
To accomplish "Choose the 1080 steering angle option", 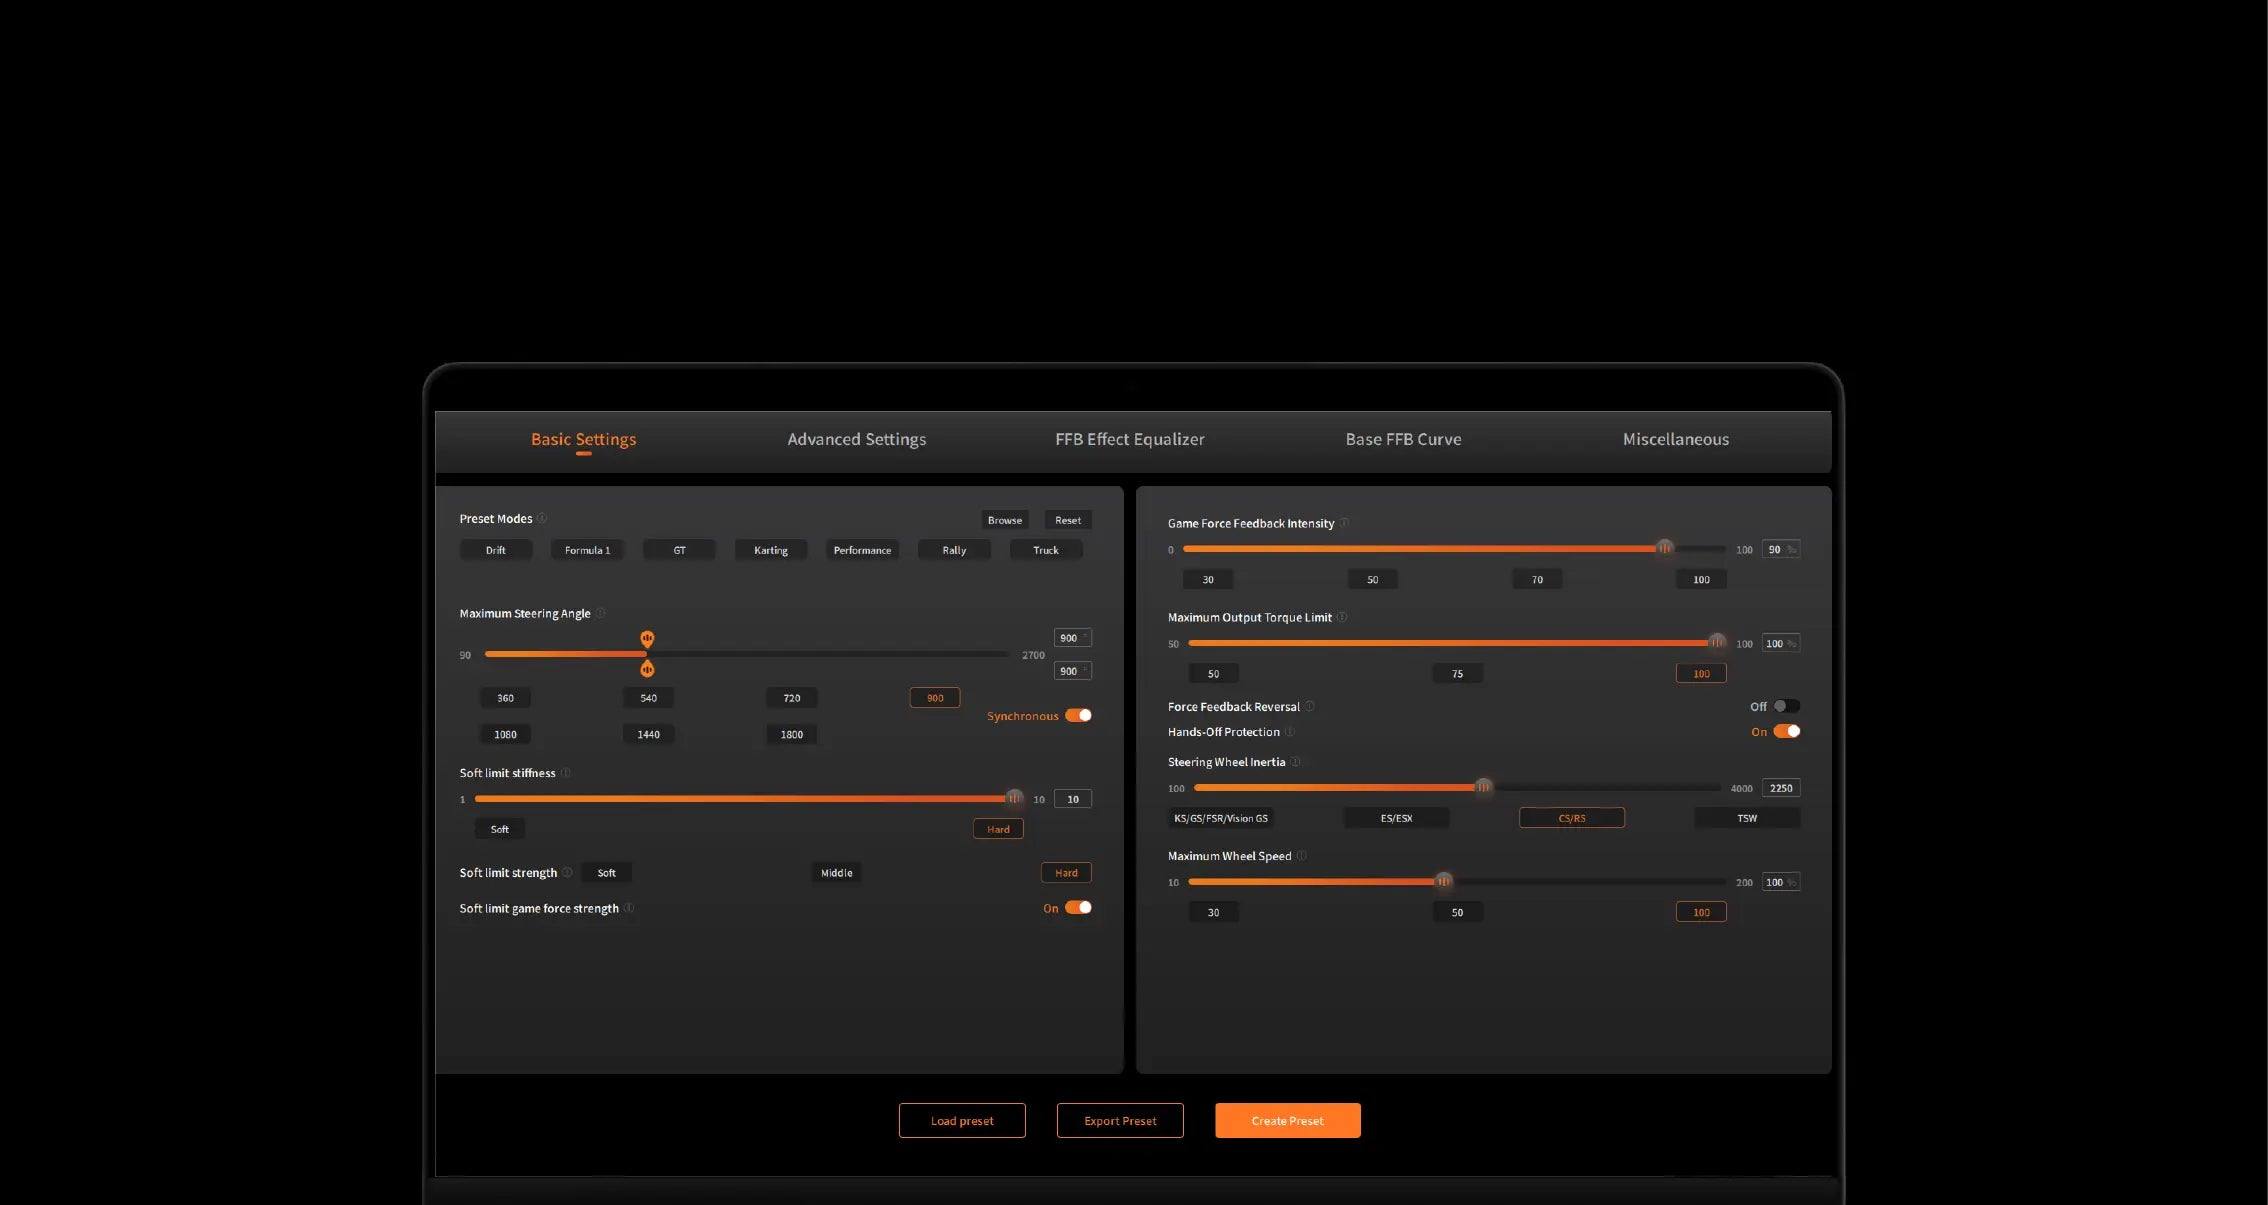I will (x=505, y=734).
